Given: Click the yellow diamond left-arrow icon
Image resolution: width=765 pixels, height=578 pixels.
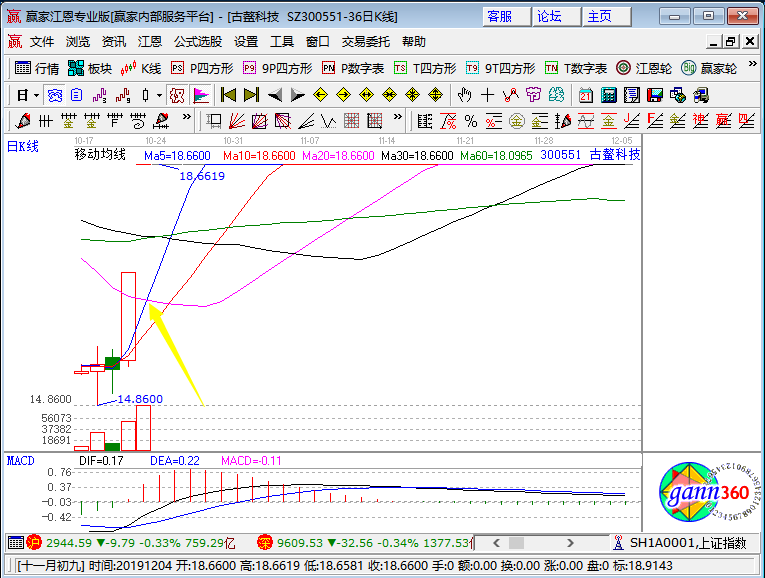Looking at the screenshot, I should click(x=320, y=95).
